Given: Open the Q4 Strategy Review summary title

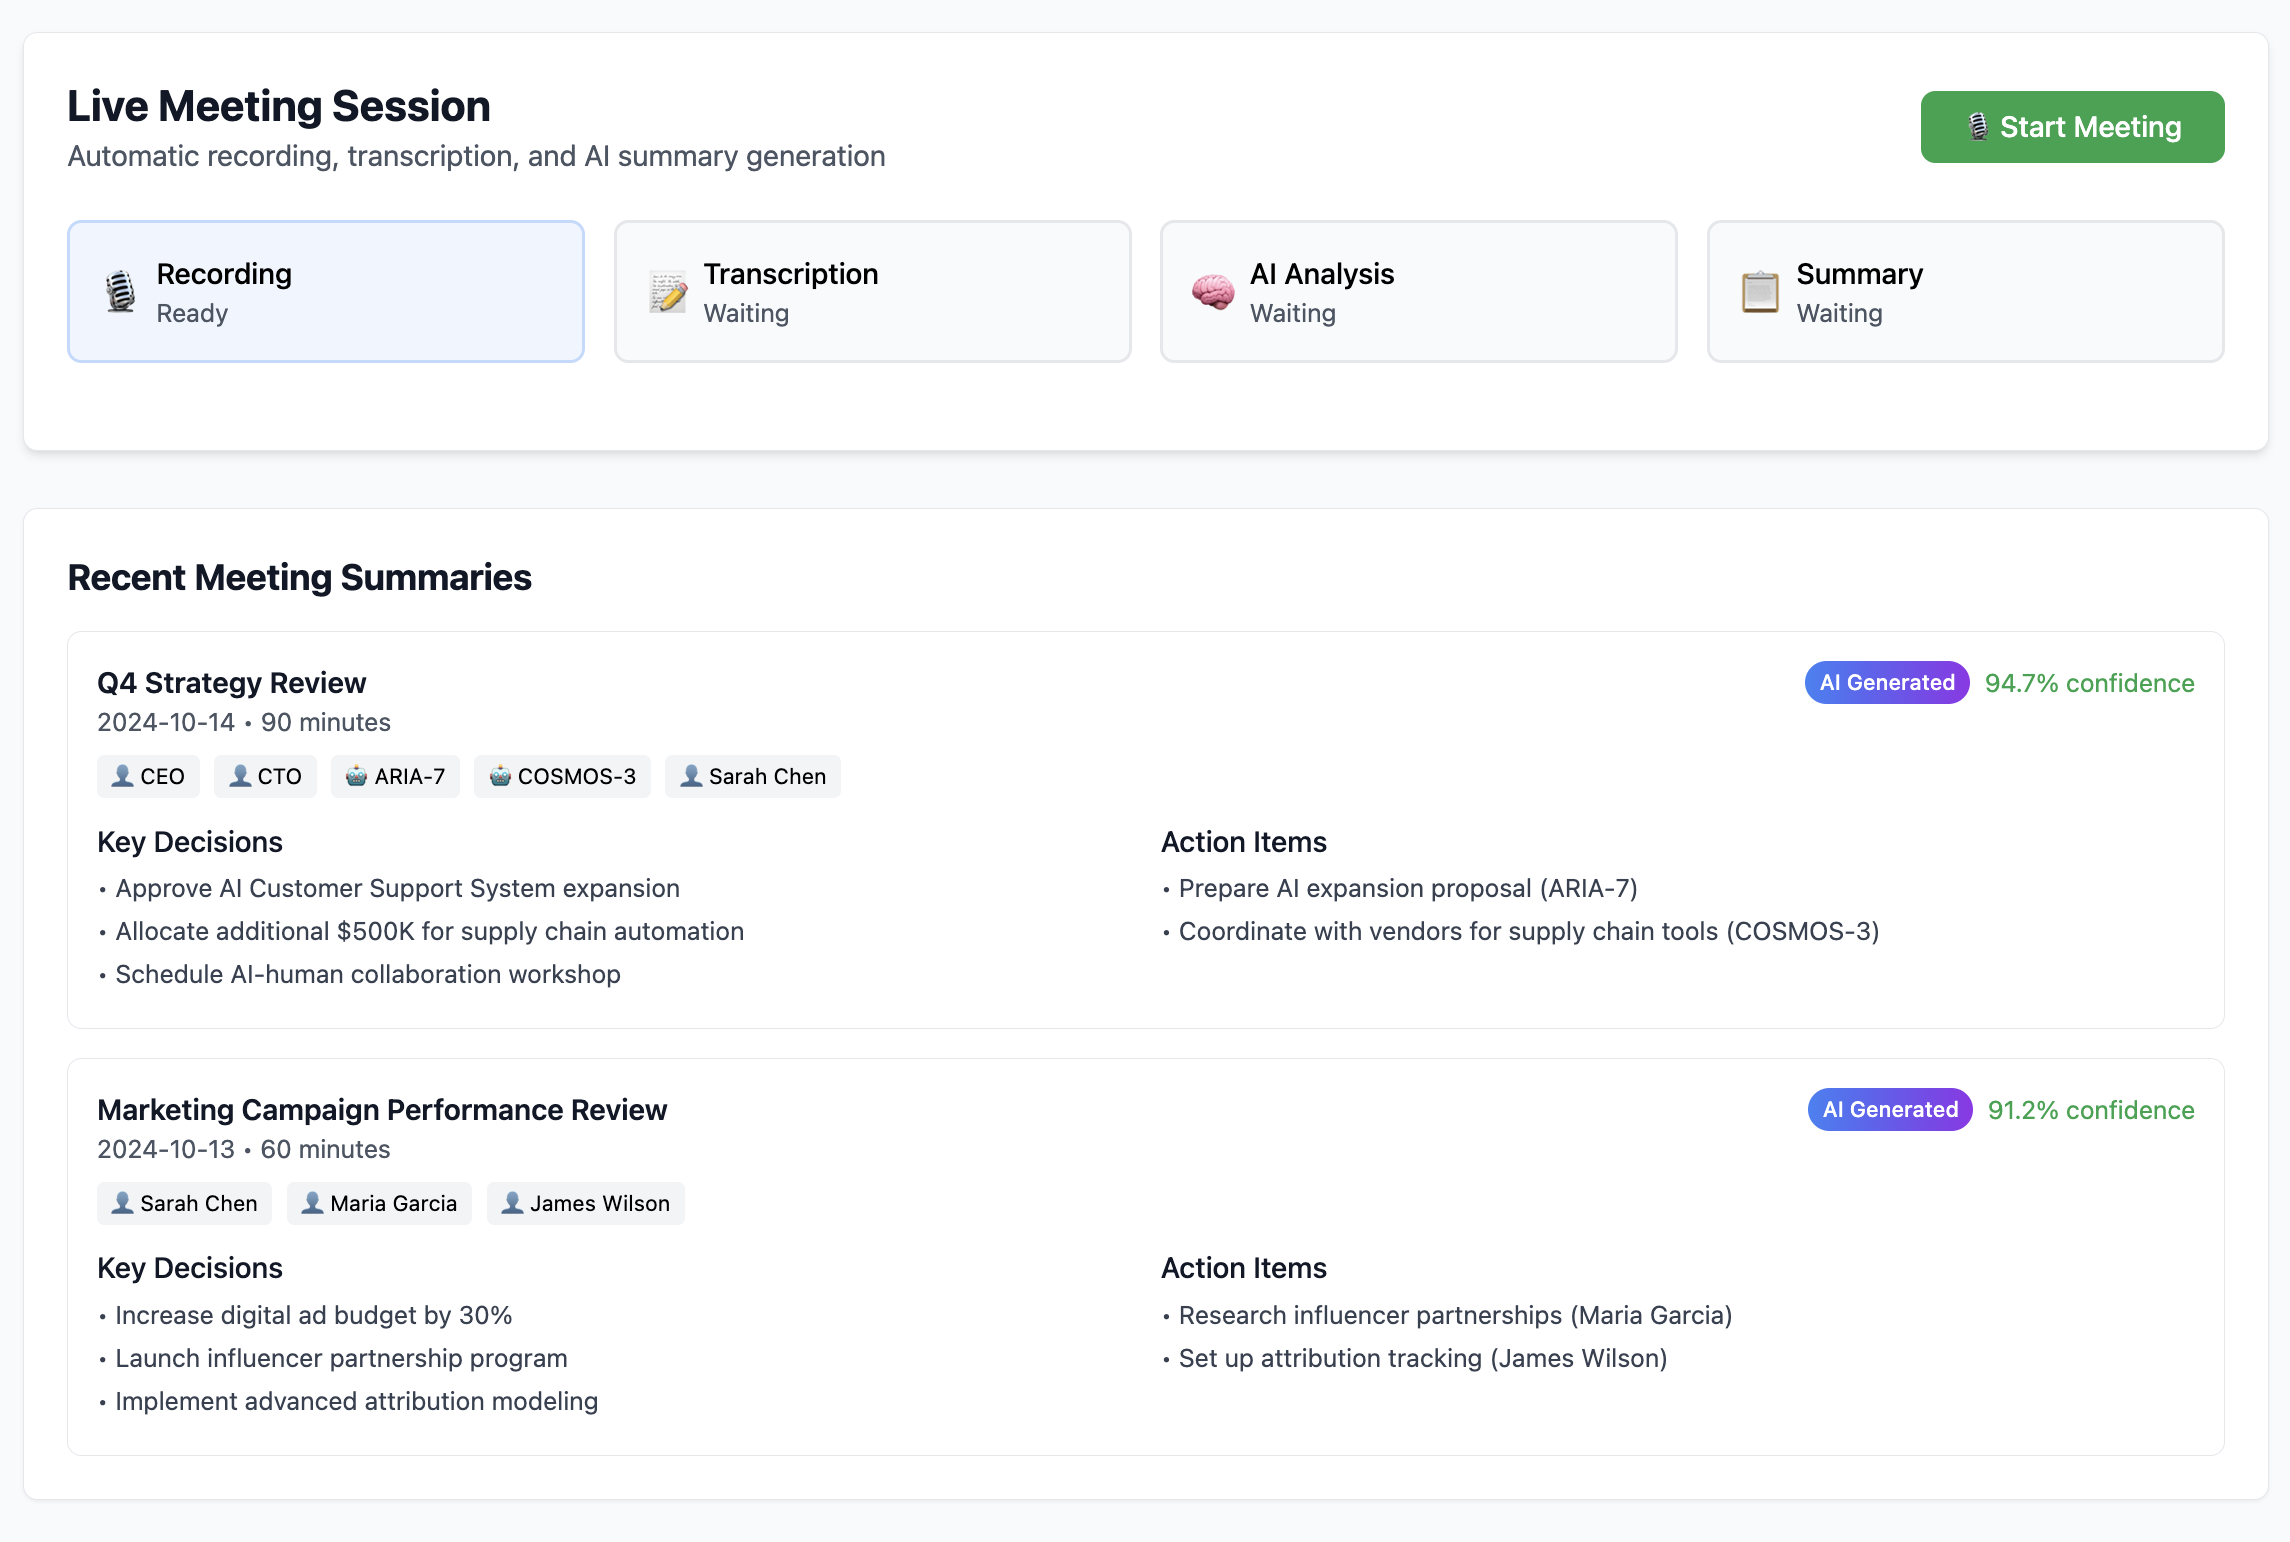Looking at the screenshot, I should (x=231, y=683).
